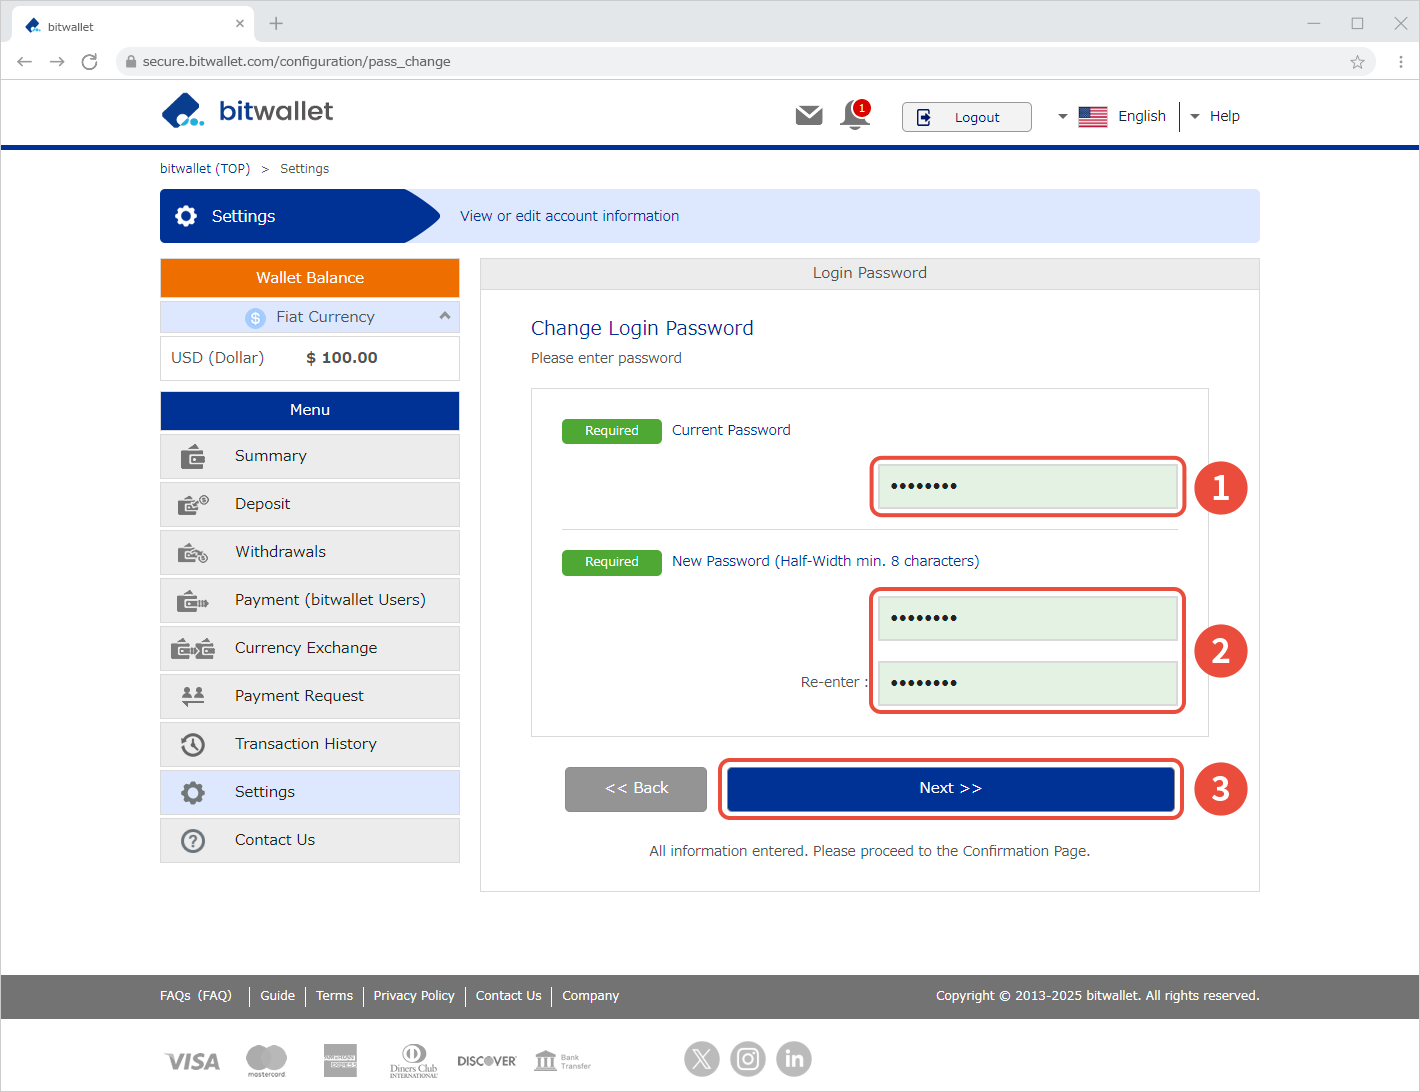Focus the Current Password field
The image size is (1420, 1092).
pyautogui.click(x=1027, y=487)
